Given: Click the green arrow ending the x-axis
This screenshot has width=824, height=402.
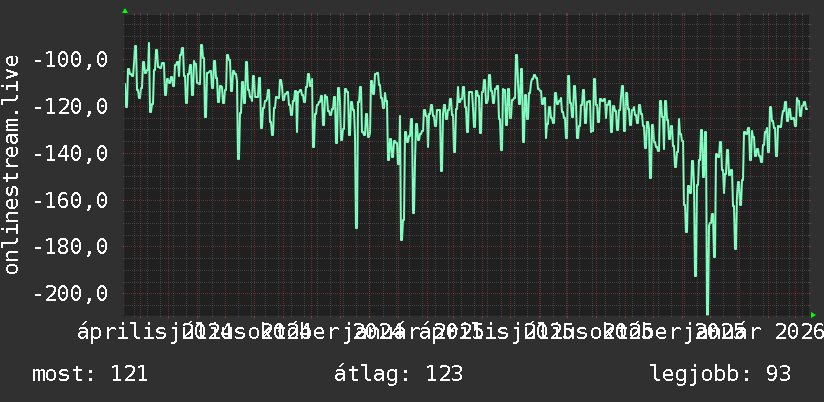Looking at the screenshot, I should [813, 315].
